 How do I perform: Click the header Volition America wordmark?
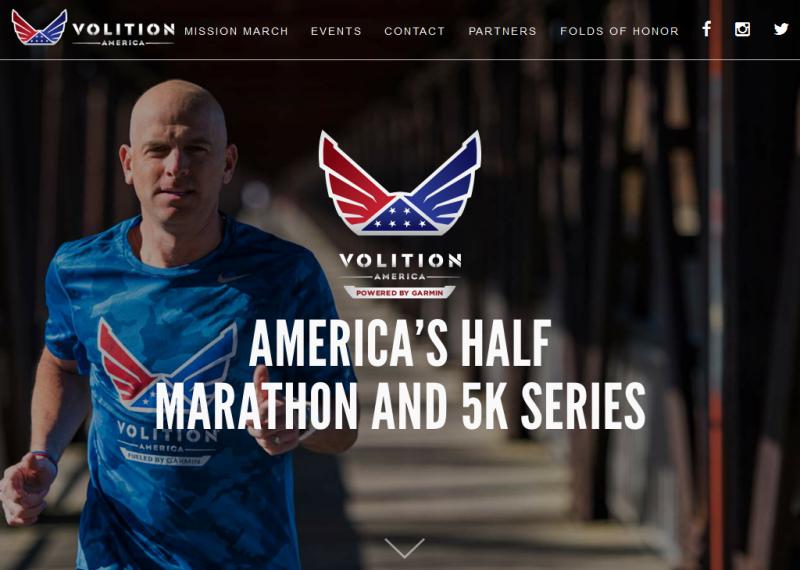point(123,34)
